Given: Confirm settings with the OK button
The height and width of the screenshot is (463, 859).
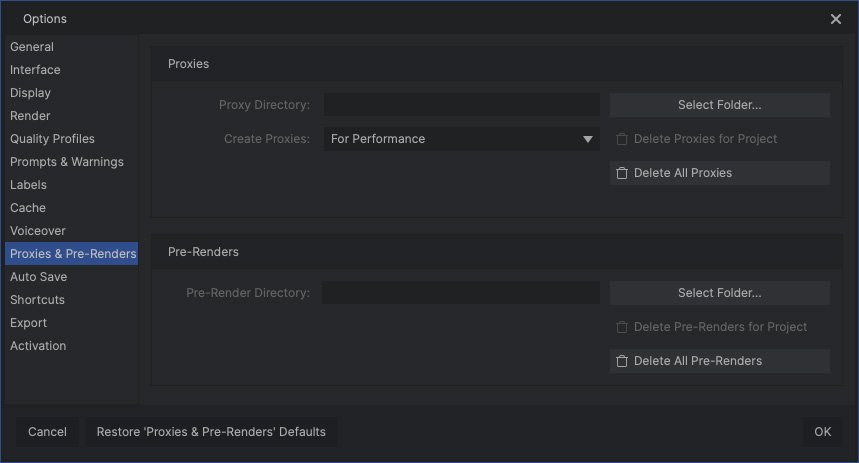Looking at the screenshot, I should coord(822,432).
